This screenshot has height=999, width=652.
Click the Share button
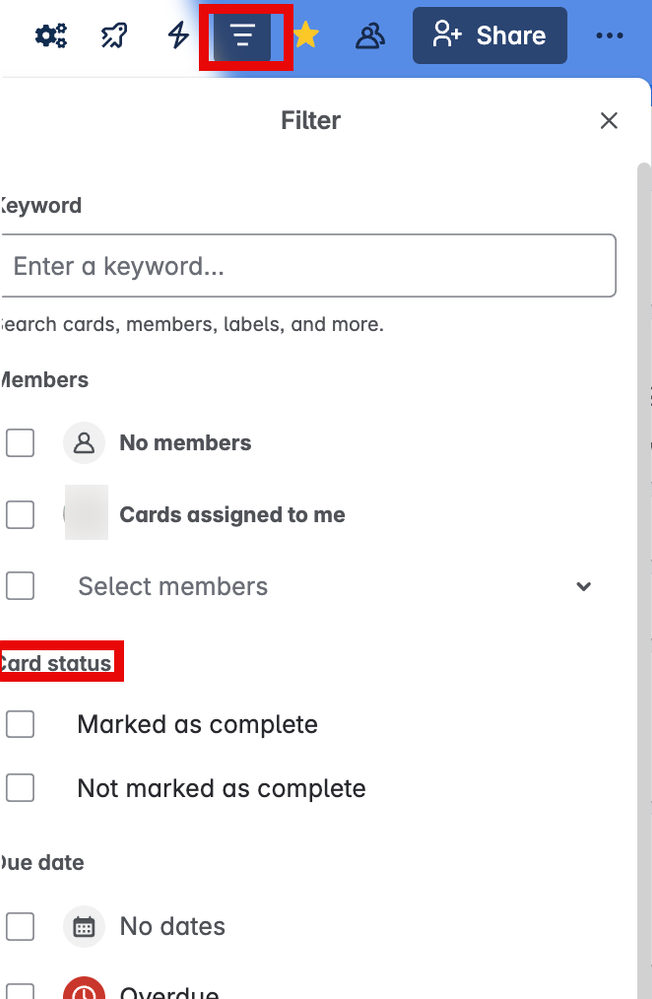(x=490, y=36)
